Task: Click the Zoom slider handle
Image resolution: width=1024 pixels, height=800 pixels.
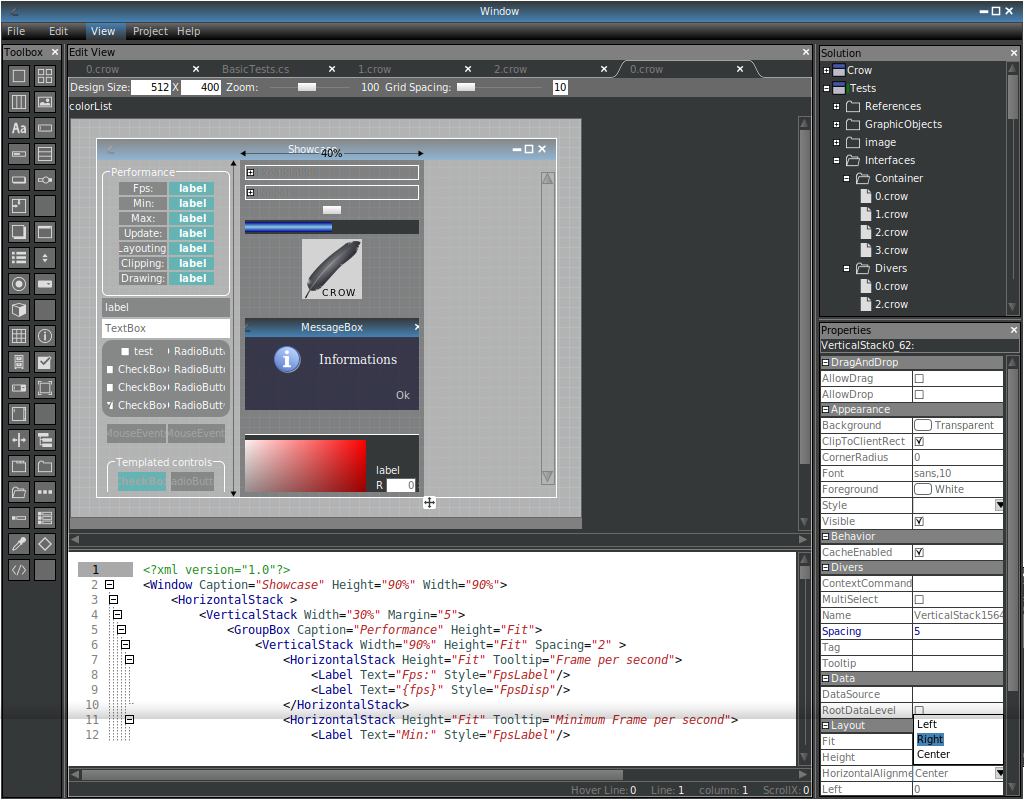Action: click(307, 87)
